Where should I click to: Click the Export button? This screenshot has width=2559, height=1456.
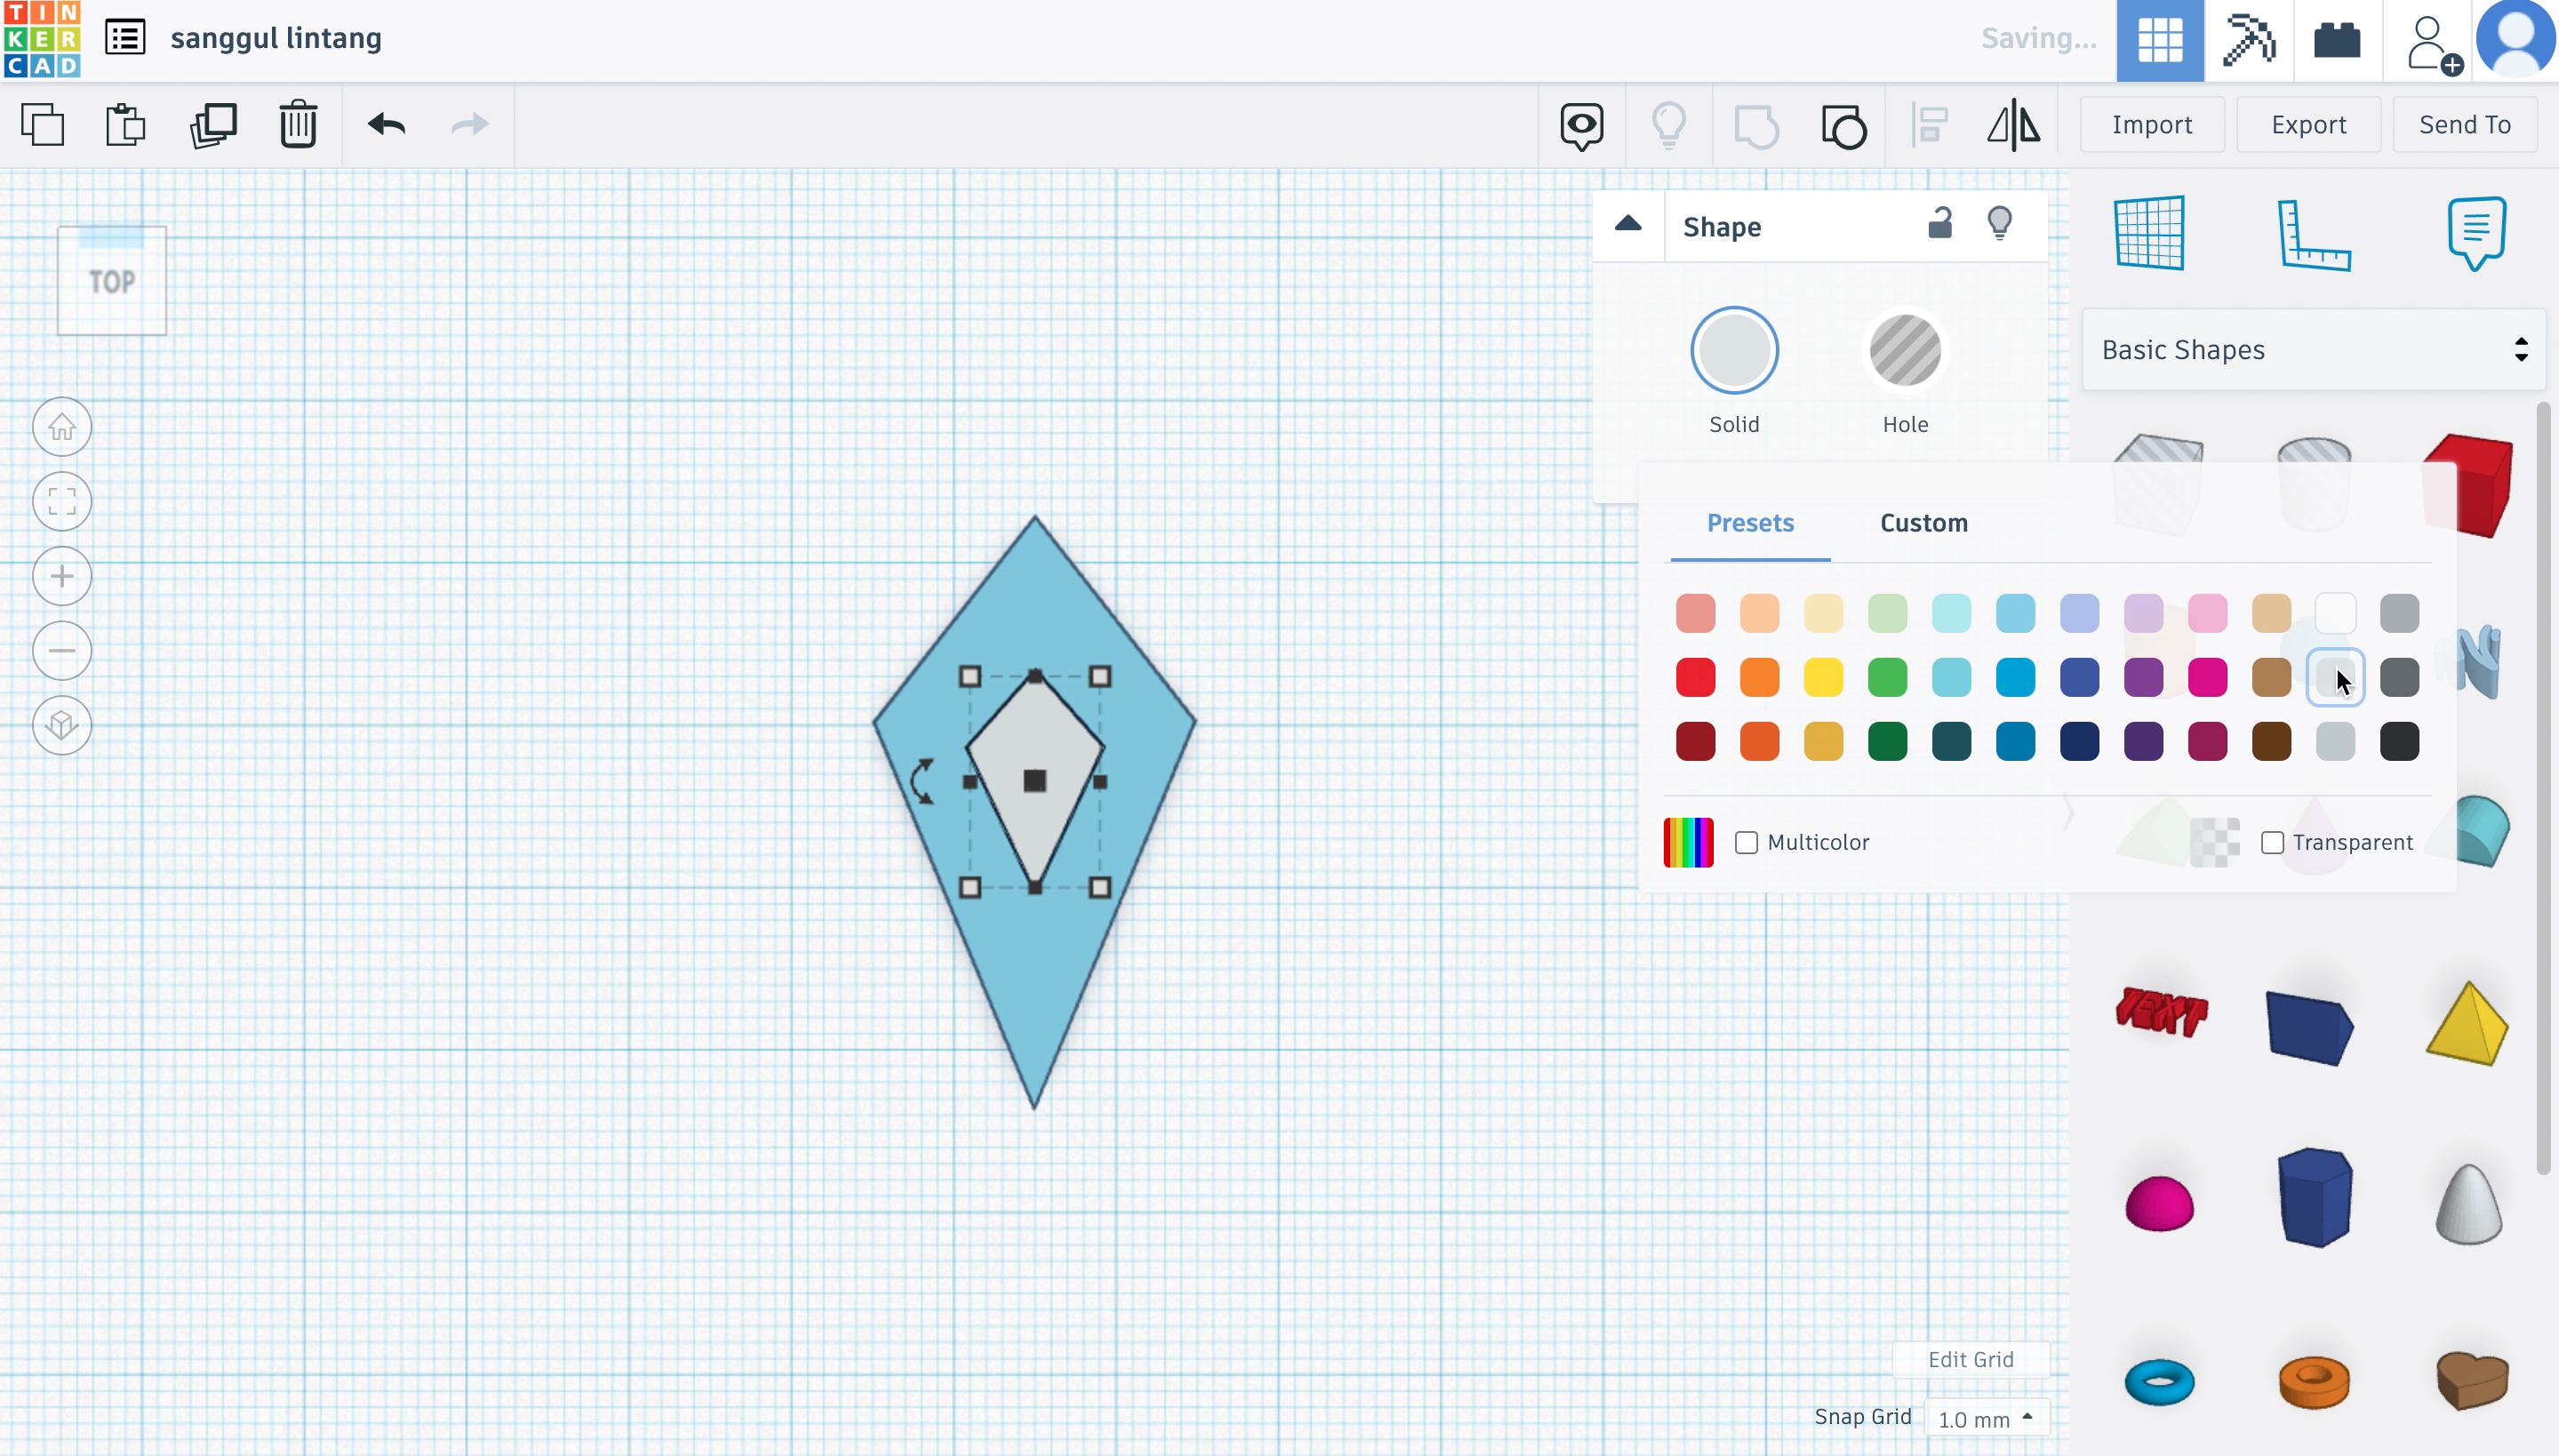tap(2308, 125)
